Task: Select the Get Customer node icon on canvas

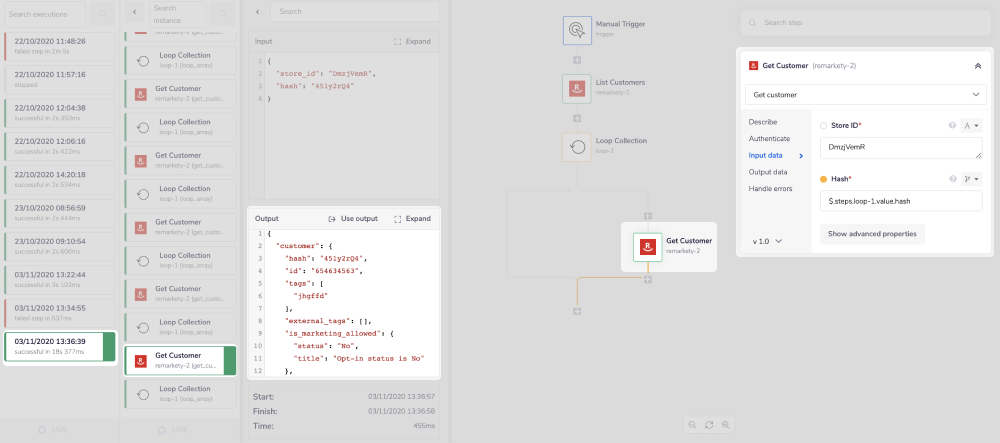Action: coord(648,246)
